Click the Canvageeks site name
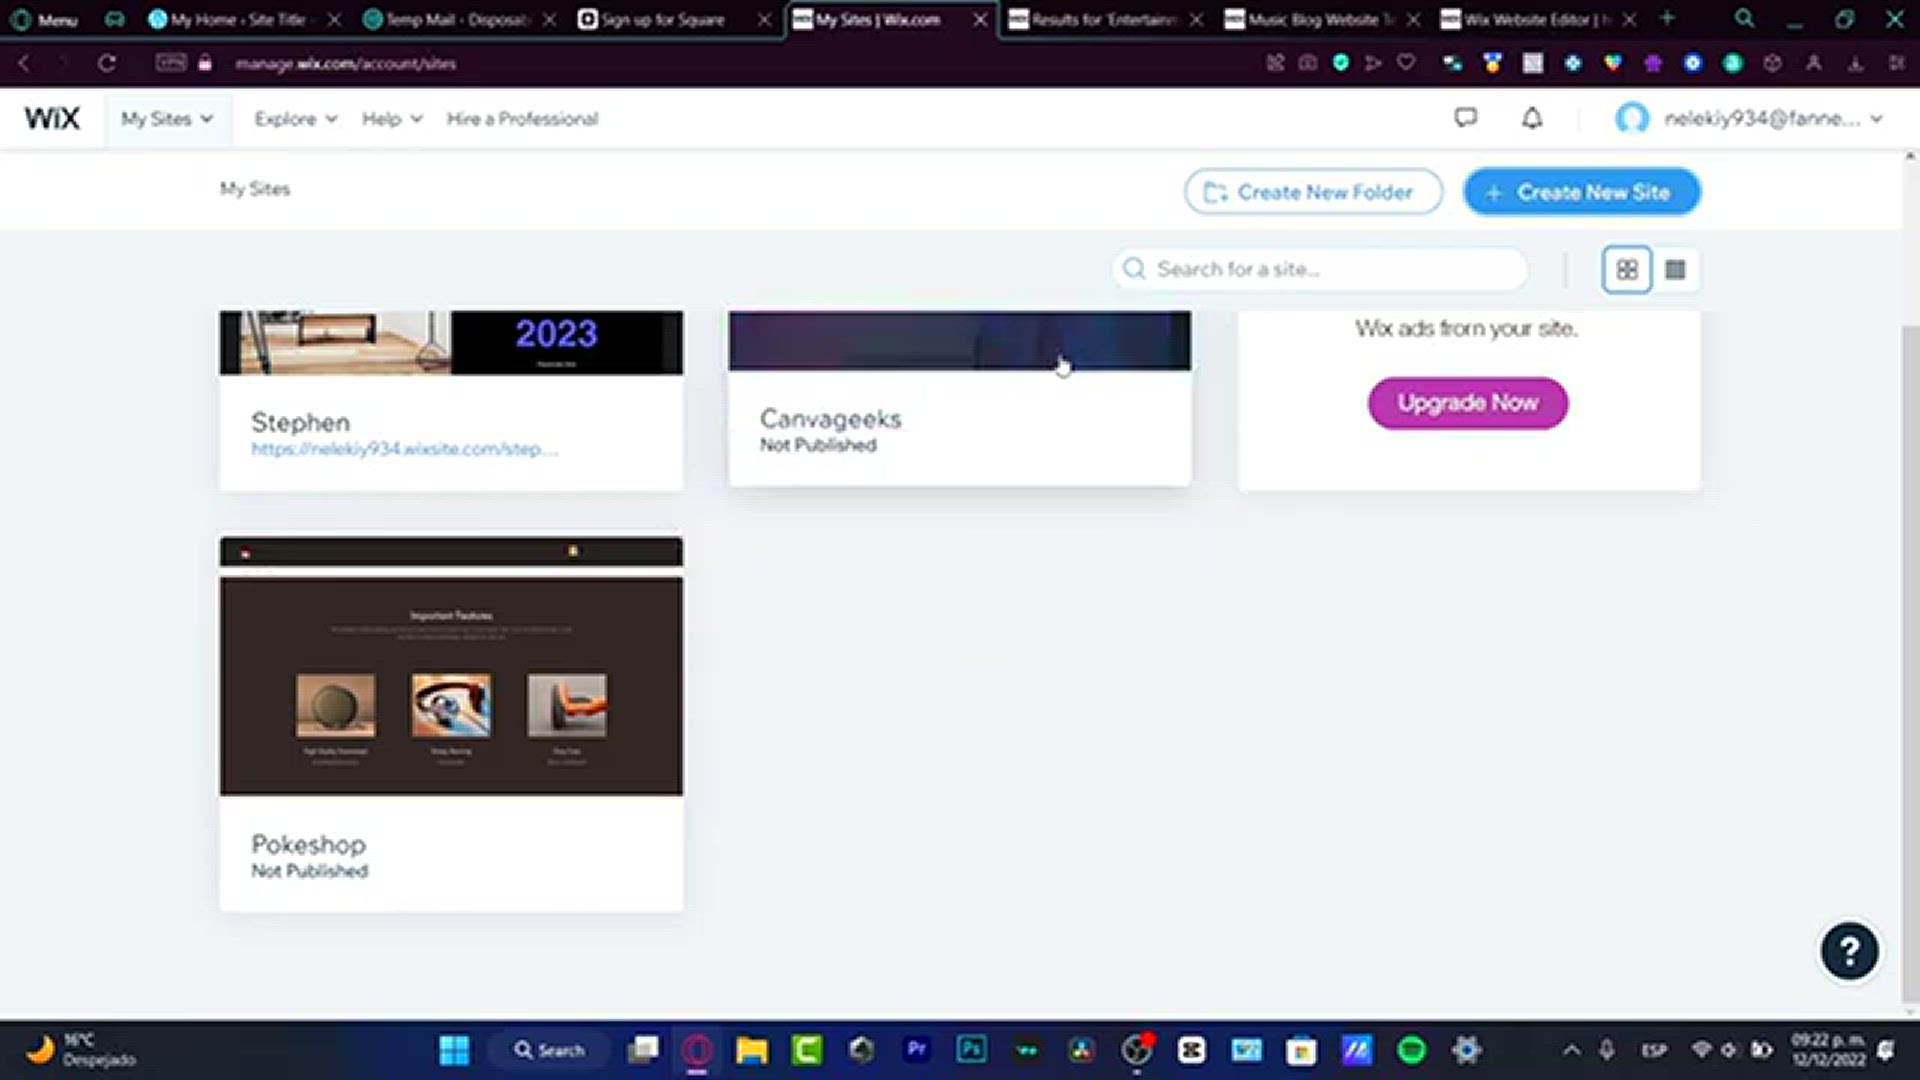Image resolution: width=1920 pixels, height=1080 pixels. coord(830,419)
